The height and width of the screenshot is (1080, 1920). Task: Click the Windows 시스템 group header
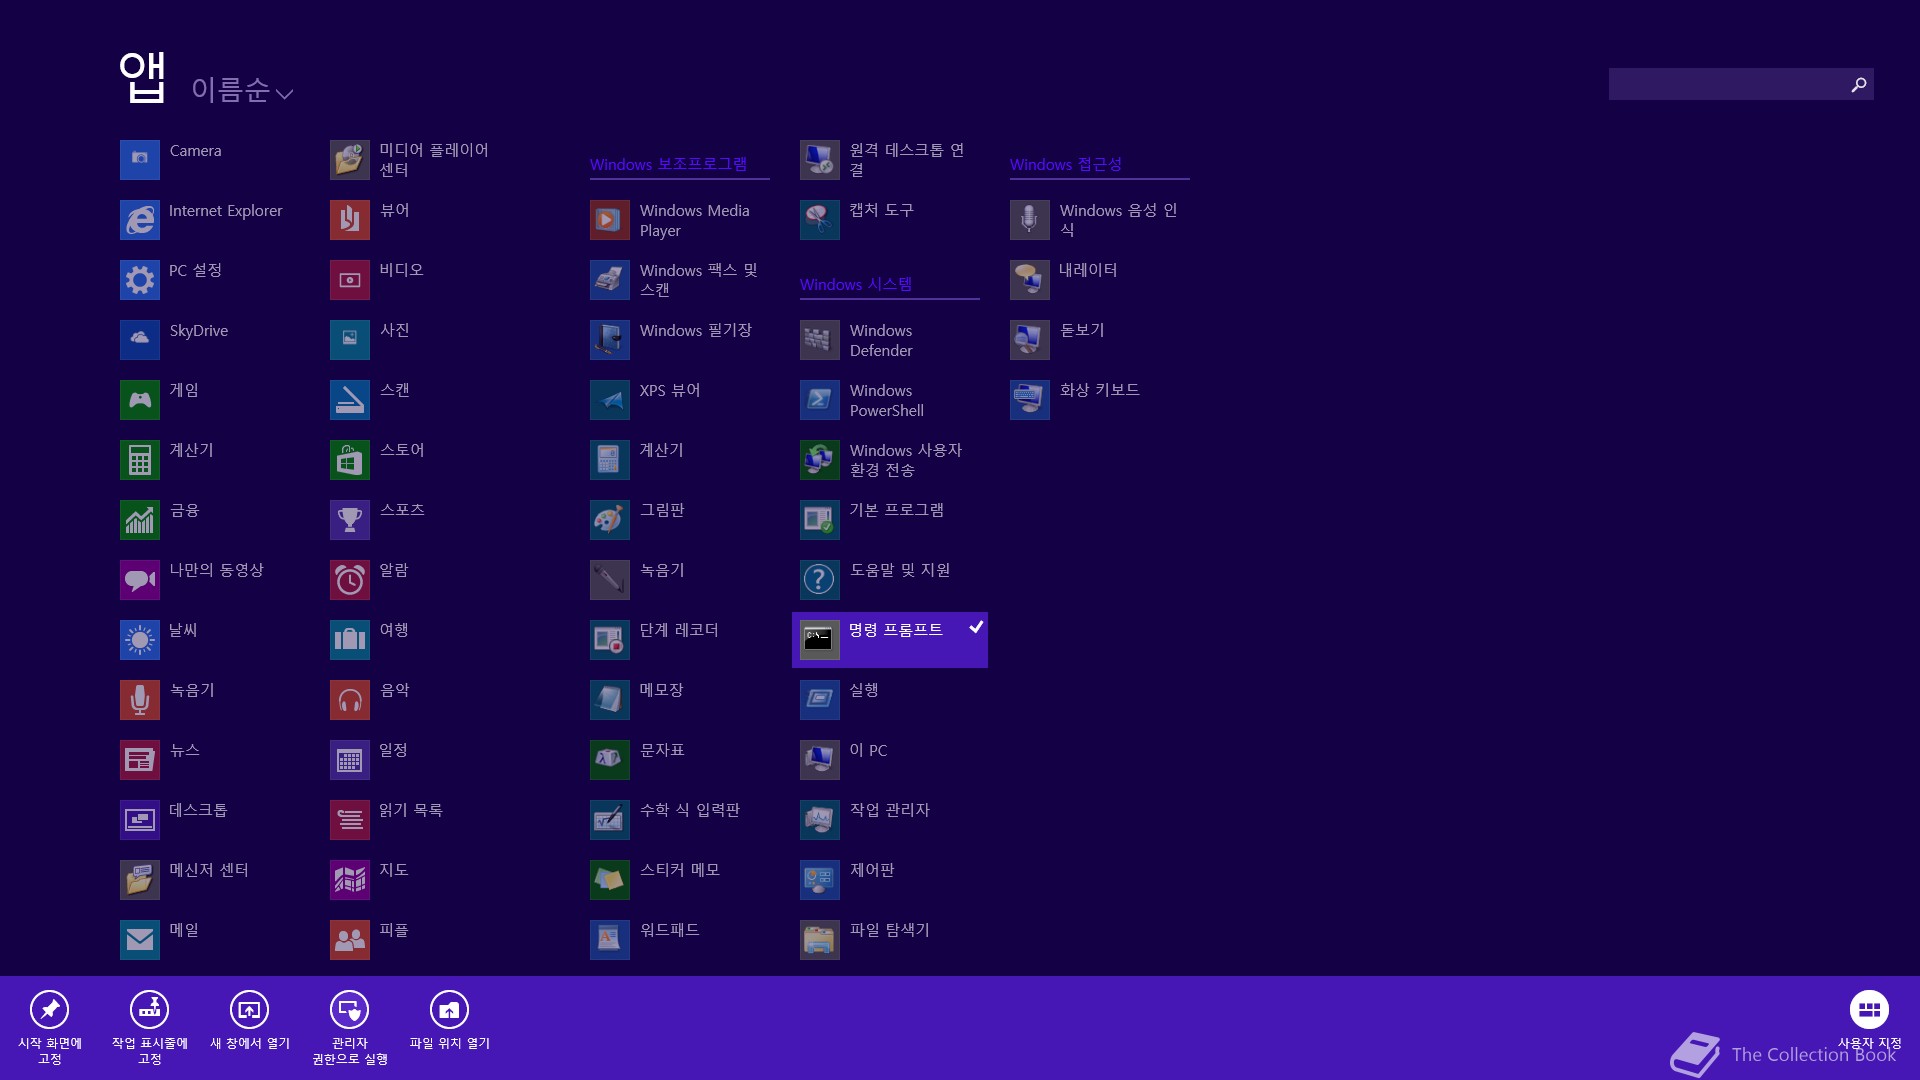coord(856,284)
